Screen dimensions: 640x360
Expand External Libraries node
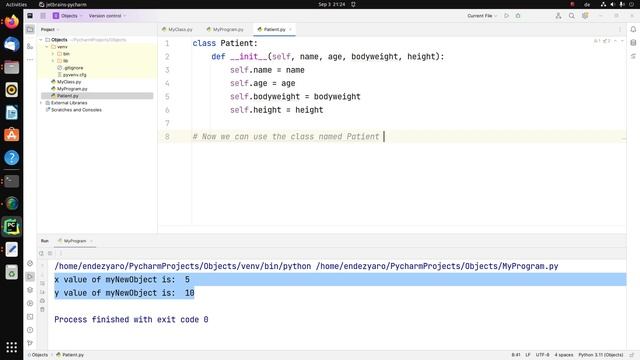point(41,102)
